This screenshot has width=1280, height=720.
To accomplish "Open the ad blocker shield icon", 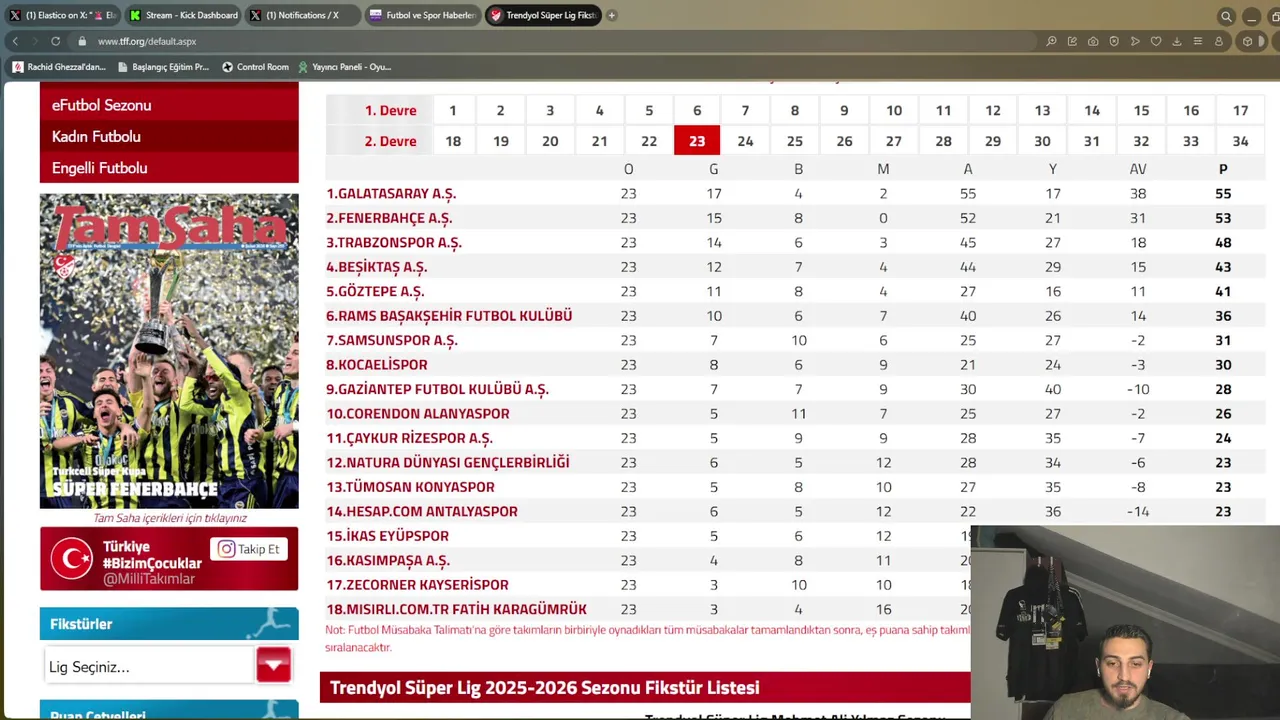I will (x=1114, y=41).
